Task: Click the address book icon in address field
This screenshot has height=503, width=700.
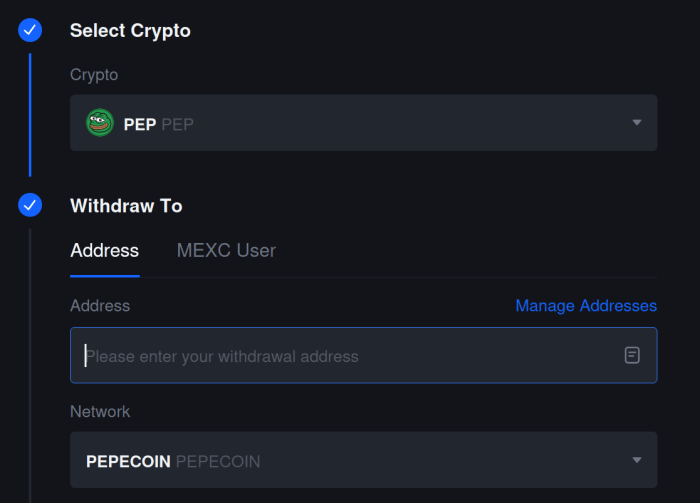Action: pos(632,355)
